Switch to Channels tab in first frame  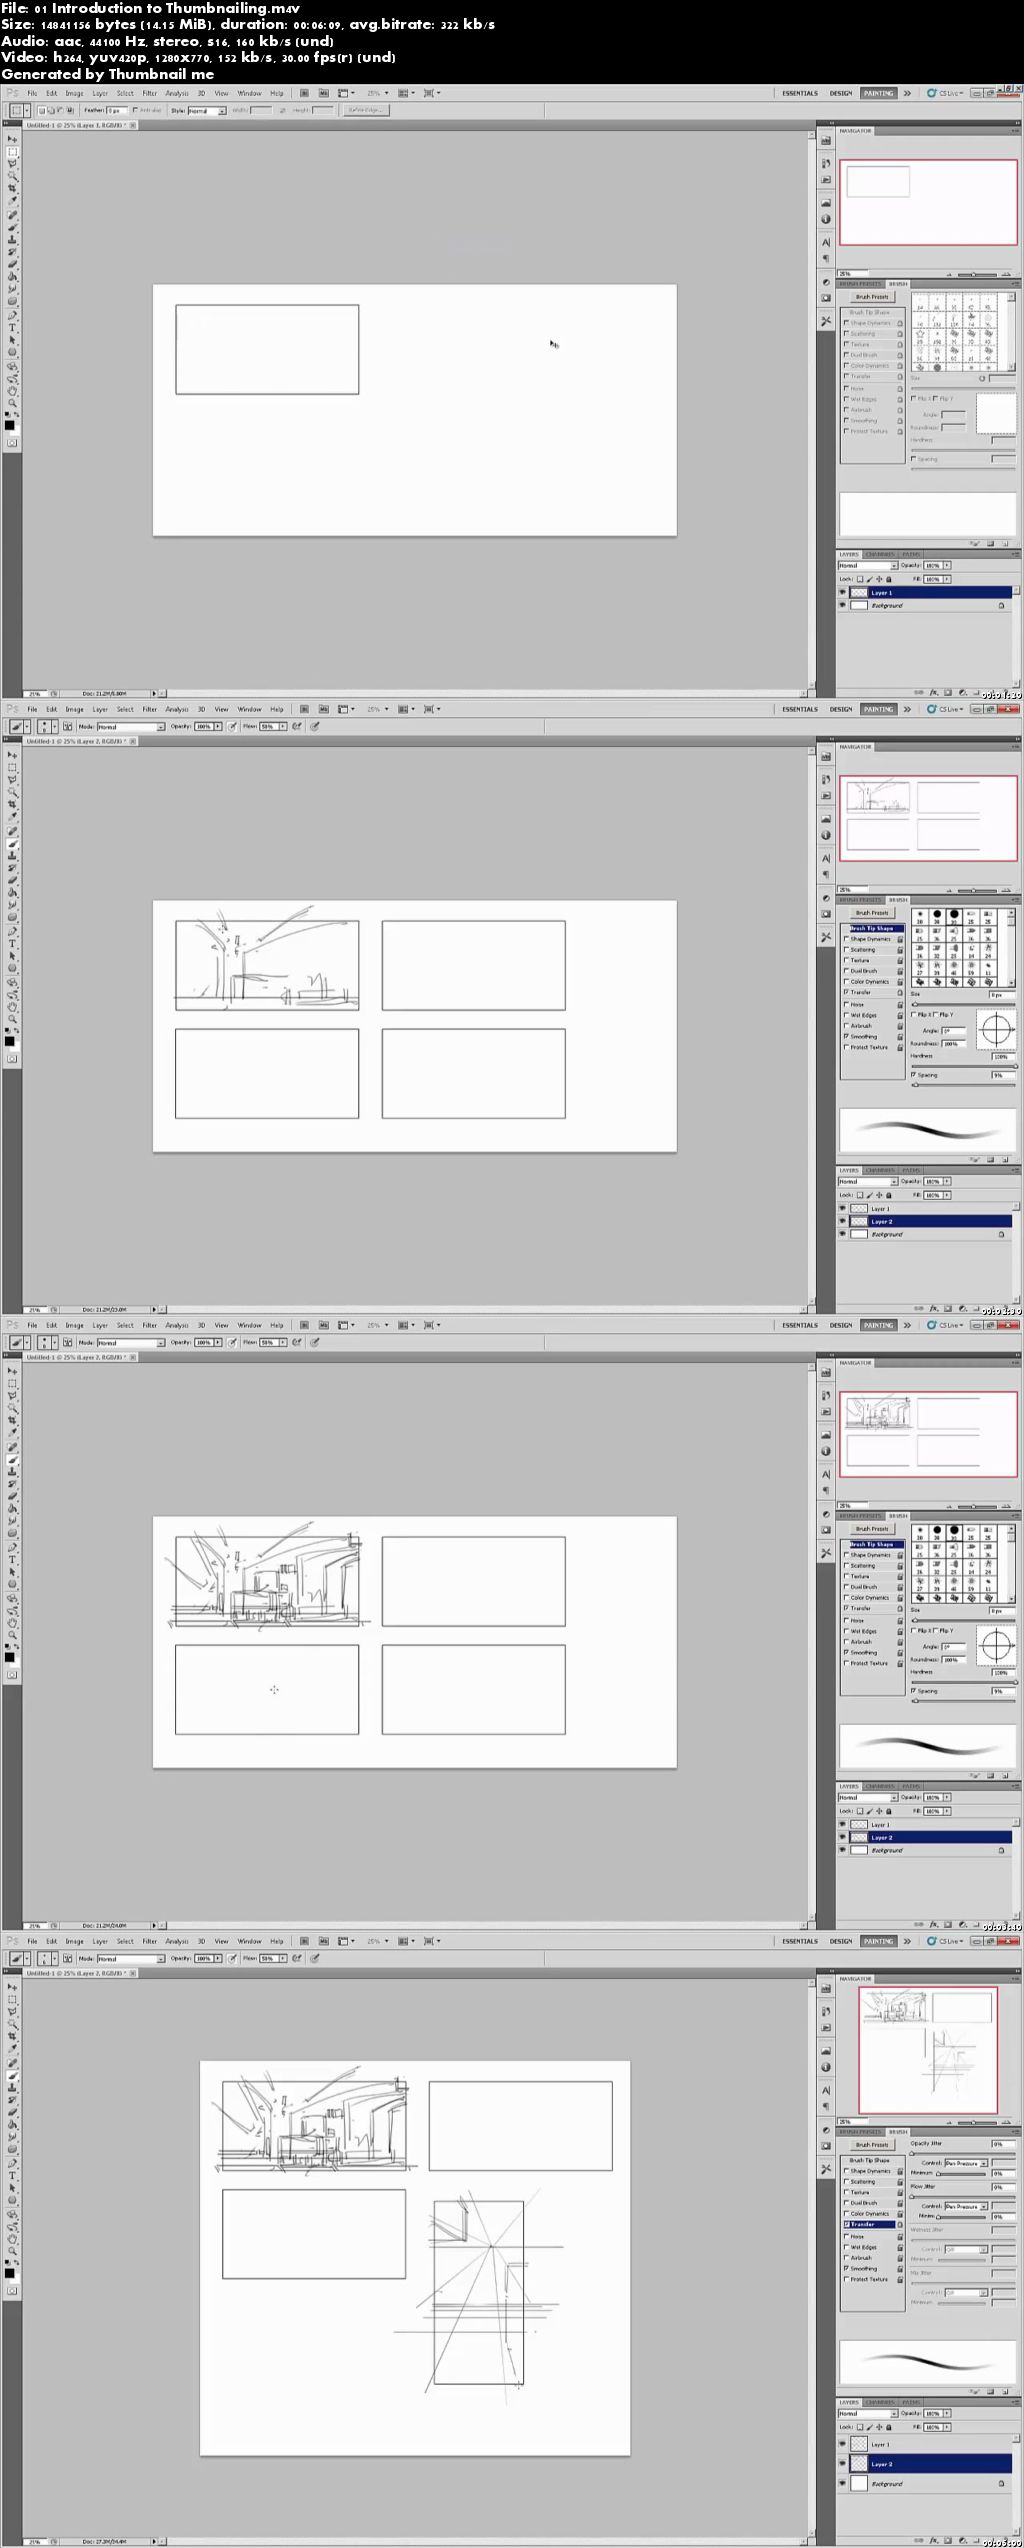[880, 553]
